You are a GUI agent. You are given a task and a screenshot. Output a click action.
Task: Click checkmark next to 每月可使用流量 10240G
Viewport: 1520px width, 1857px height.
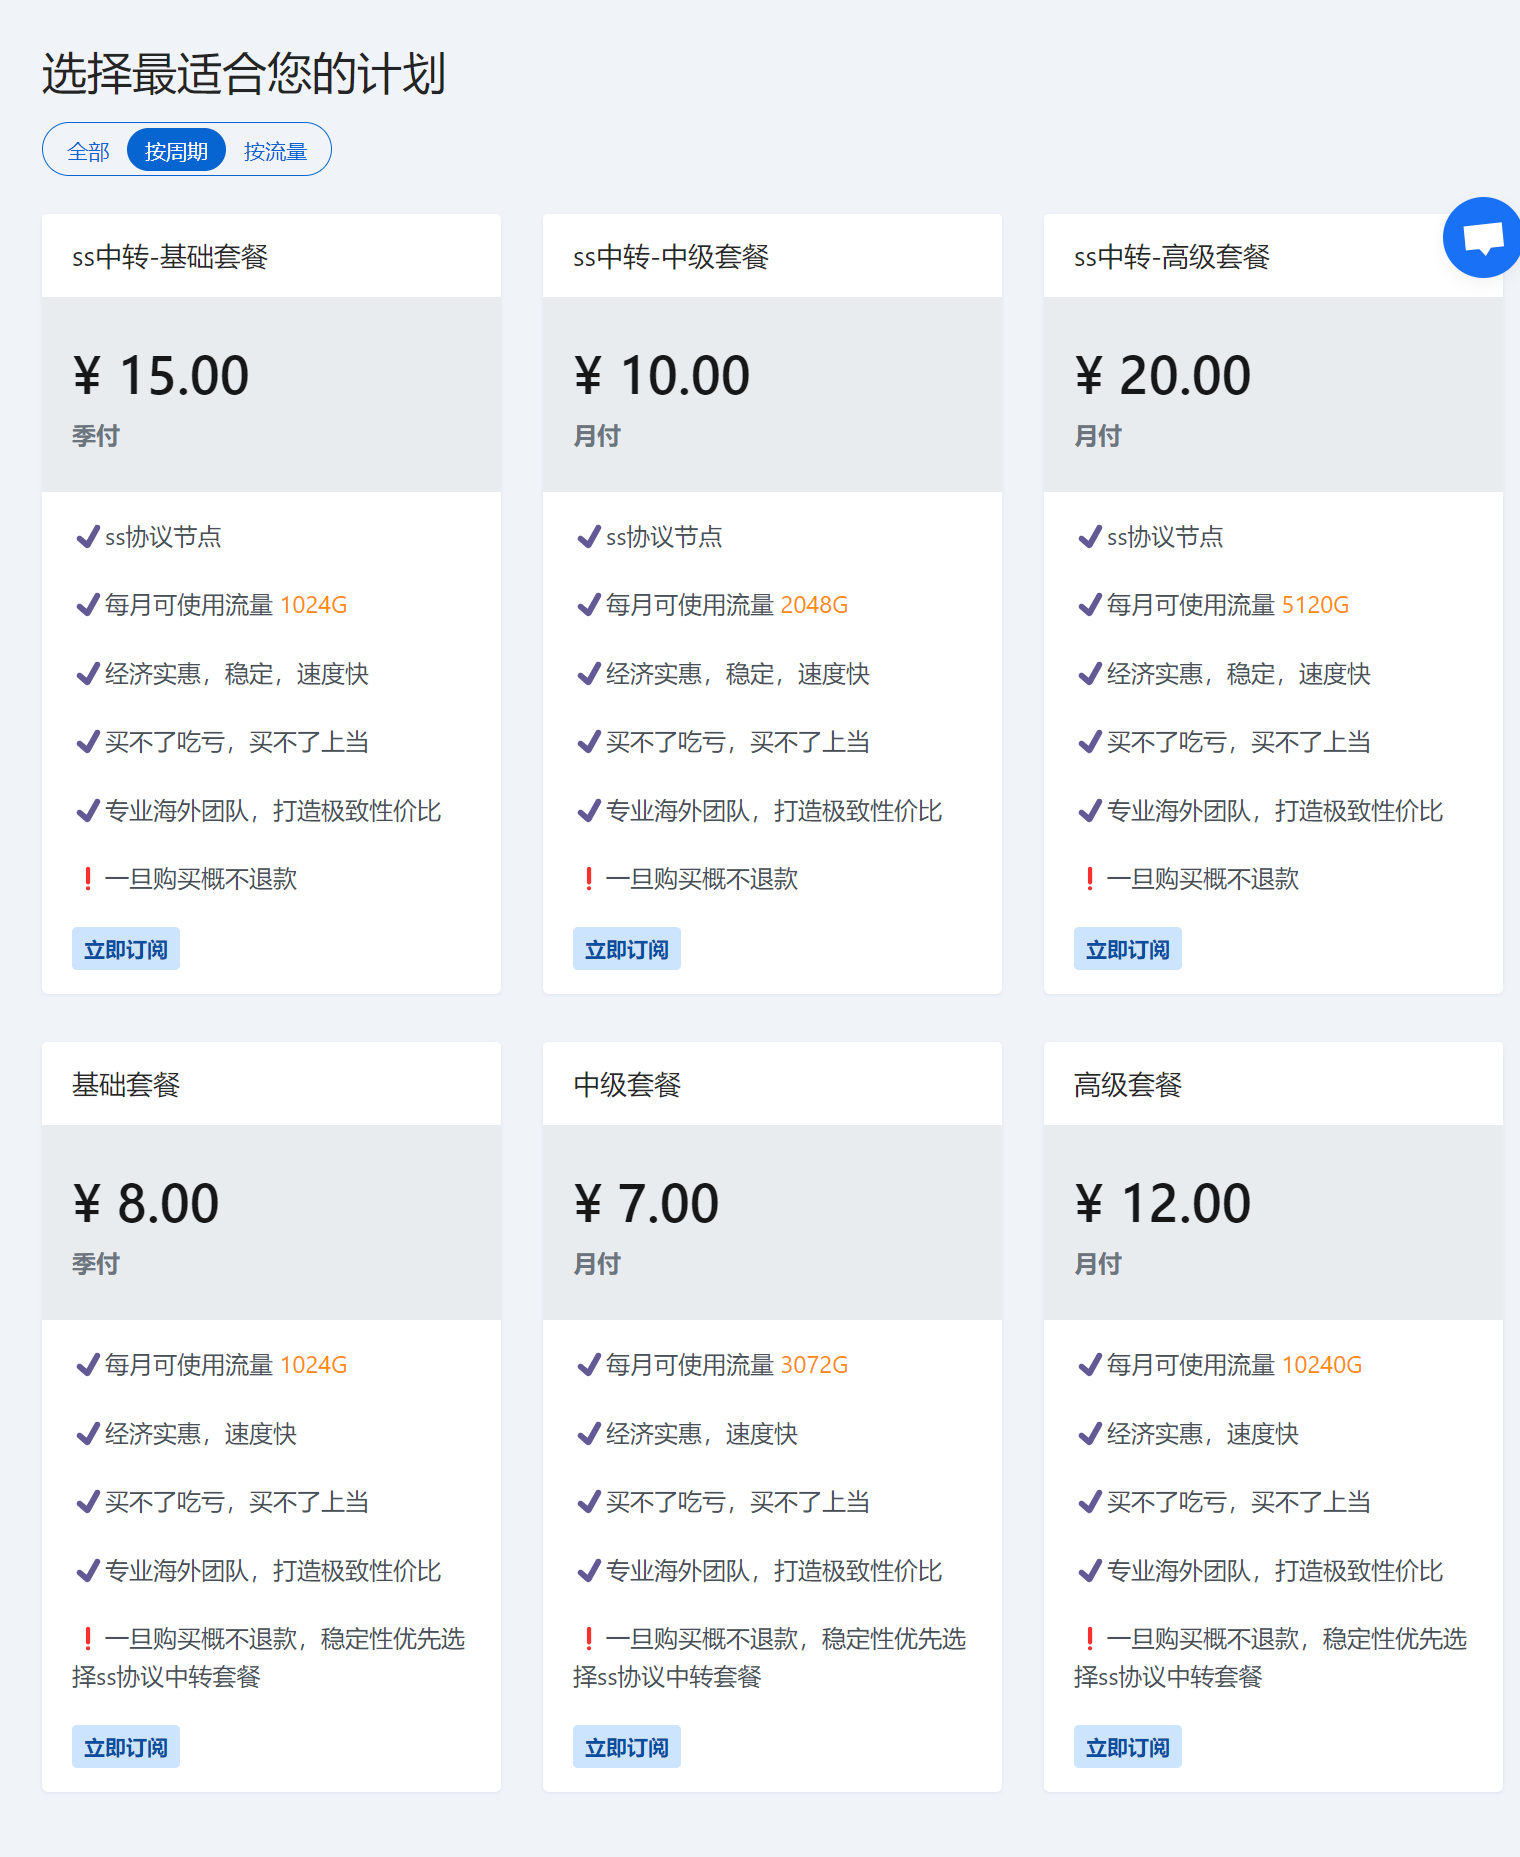(x=1090, y=1365)
